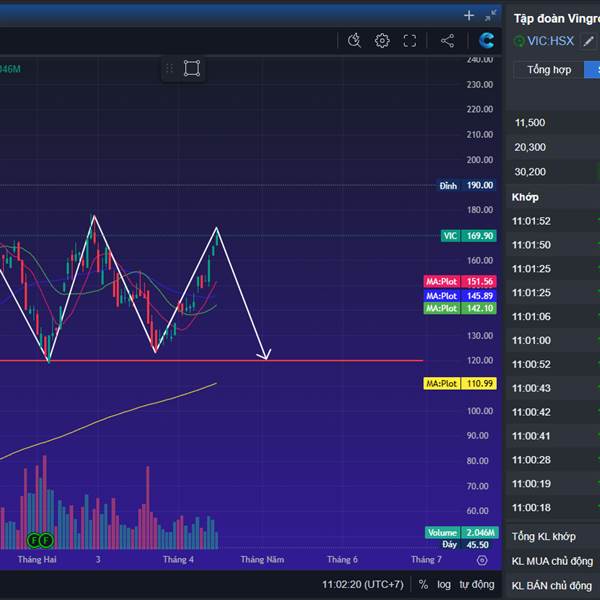
Task: Select the 11:01:00 matched trade row
Action: [553, 340]
